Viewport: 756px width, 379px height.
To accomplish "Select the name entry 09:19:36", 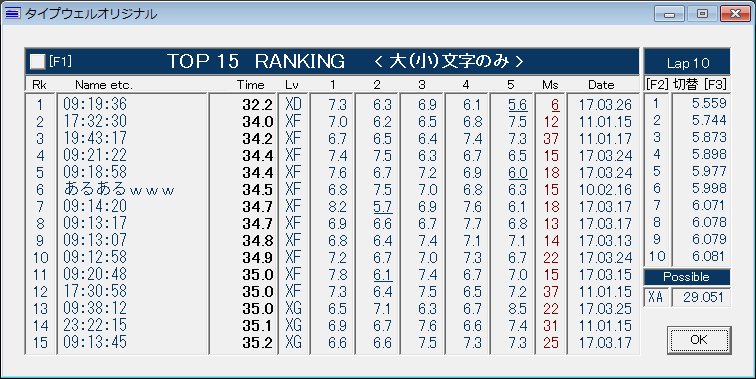I will (x=95, y=104).
